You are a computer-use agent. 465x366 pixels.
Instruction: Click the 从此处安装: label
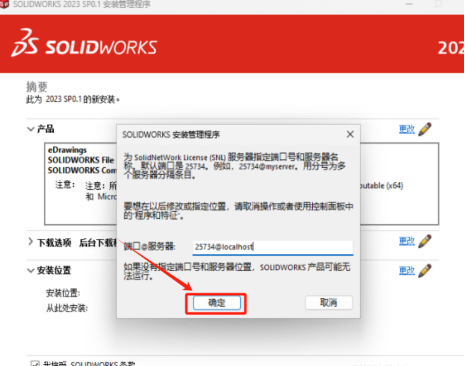[x=67, y=308]
